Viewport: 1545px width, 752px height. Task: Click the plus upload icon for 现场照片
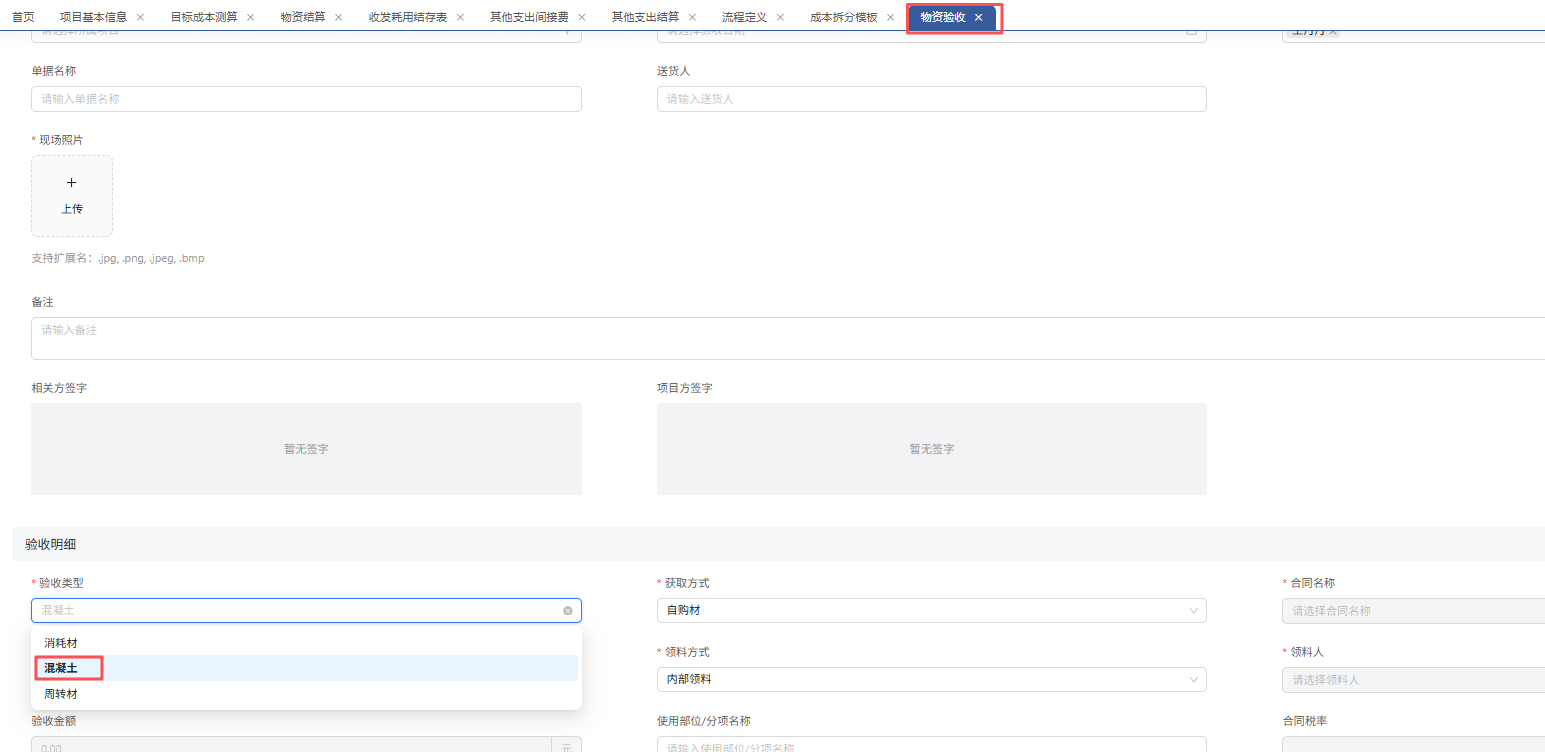click(x=72, y=184)
